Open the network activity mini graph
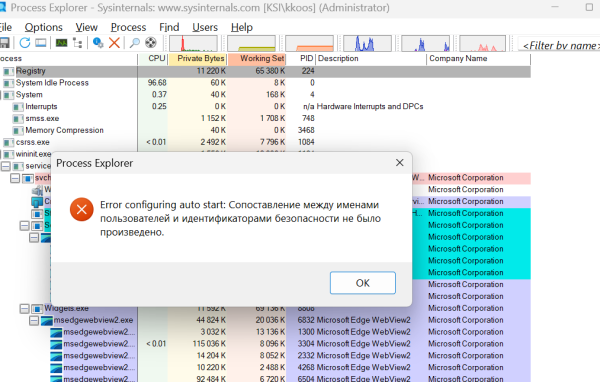The height and width of the screenshot is (382, 600). pos(426,43)
